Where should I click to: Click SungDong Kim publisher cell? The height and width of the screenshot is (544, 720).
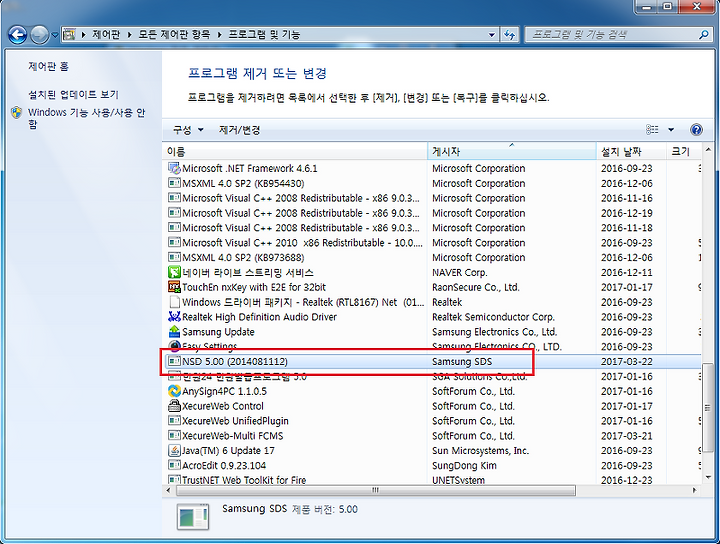point(464,465)
